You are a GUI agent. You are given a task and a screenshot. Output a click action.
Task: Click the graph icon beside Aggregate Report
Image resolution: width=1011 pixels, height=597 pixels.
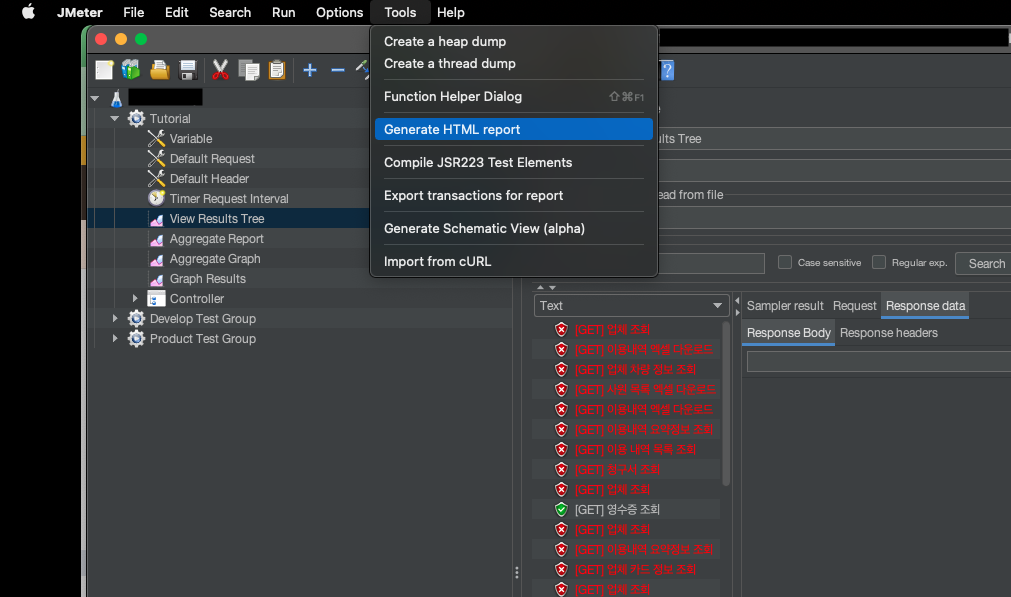(156, 239)
